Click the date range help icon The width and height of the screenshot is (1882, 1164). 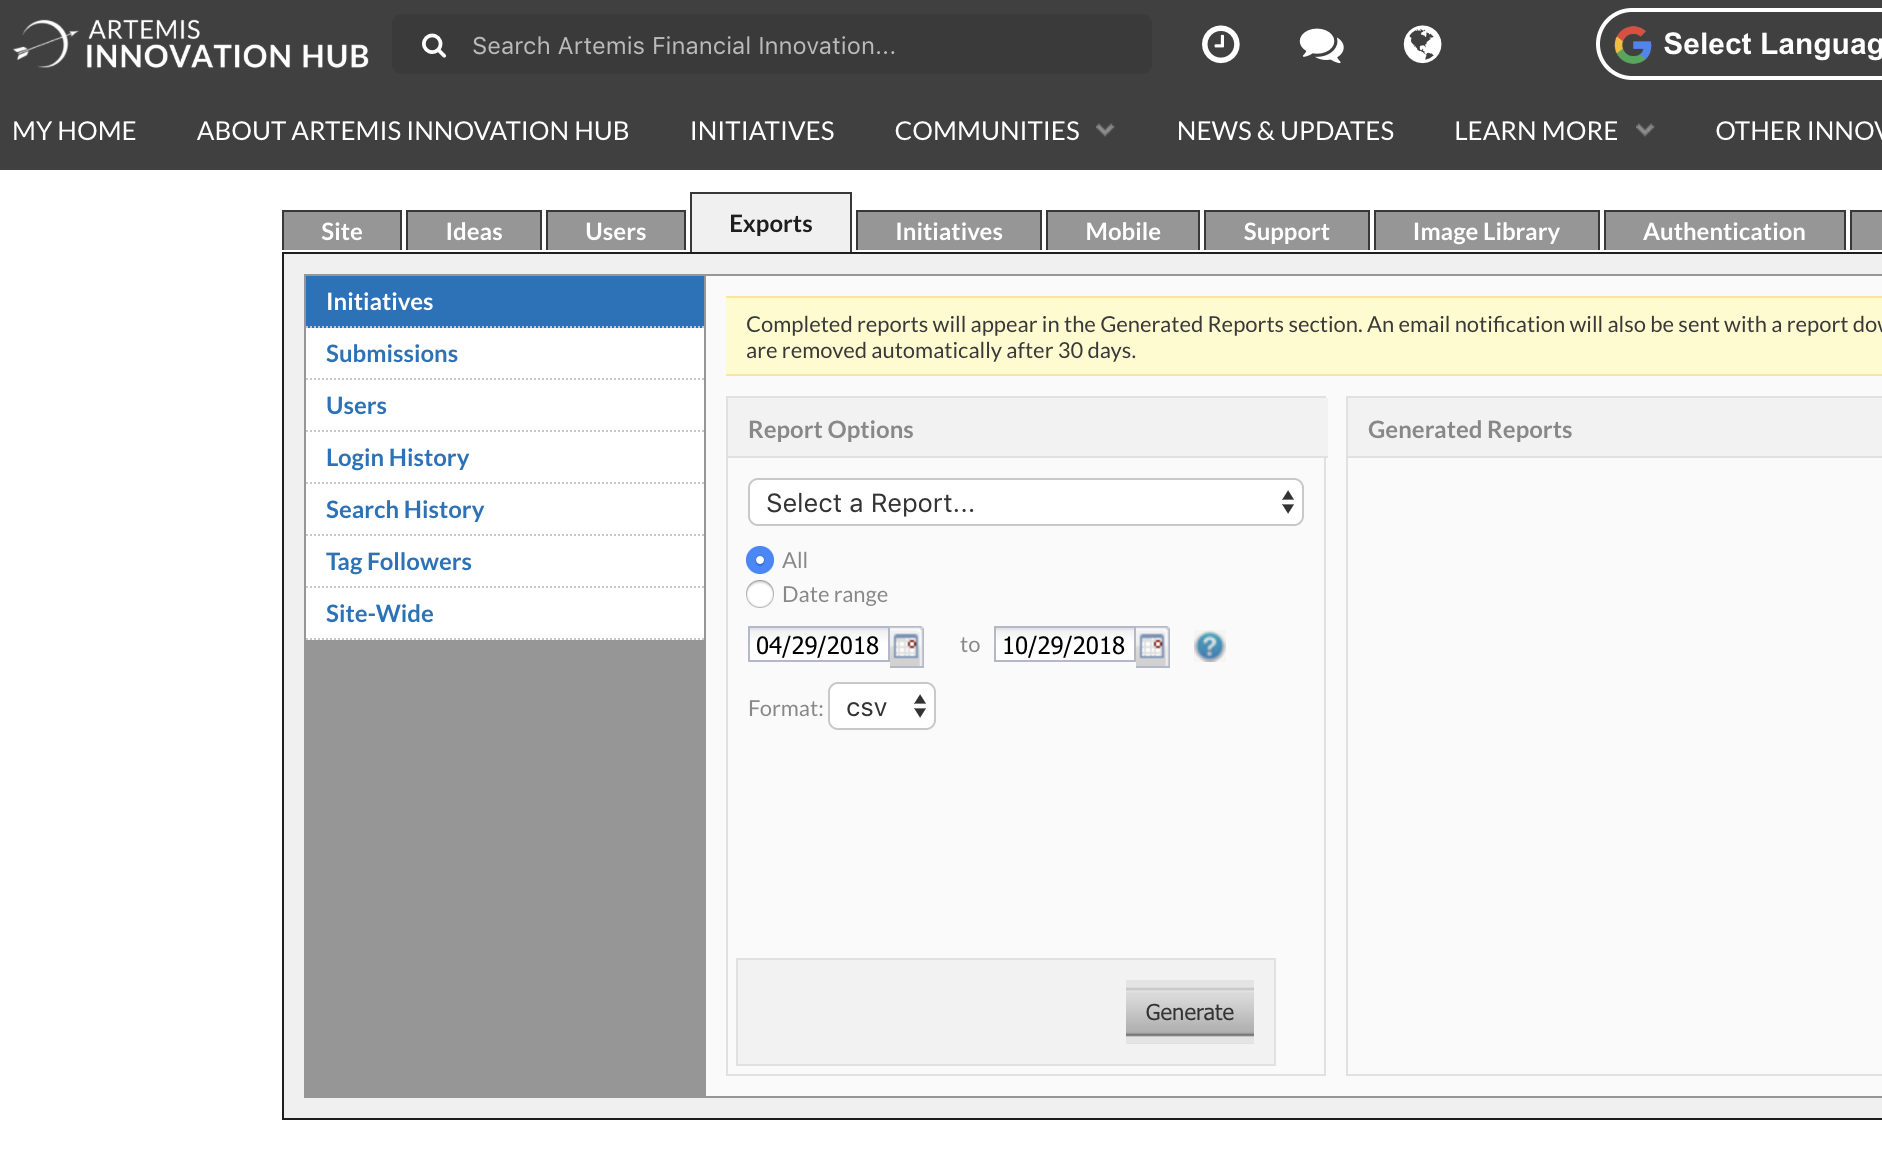[1209, 646]
